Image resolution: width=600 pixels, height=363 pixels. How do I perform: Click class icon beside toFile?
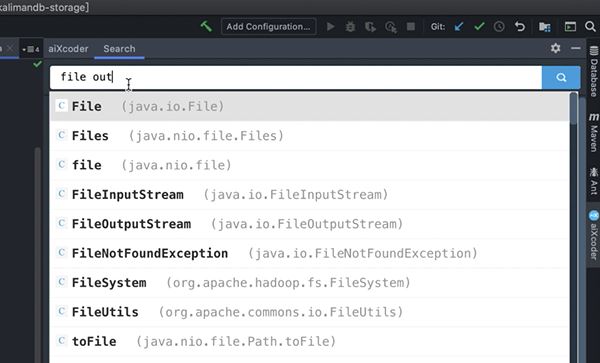click(x=61, y=340)
